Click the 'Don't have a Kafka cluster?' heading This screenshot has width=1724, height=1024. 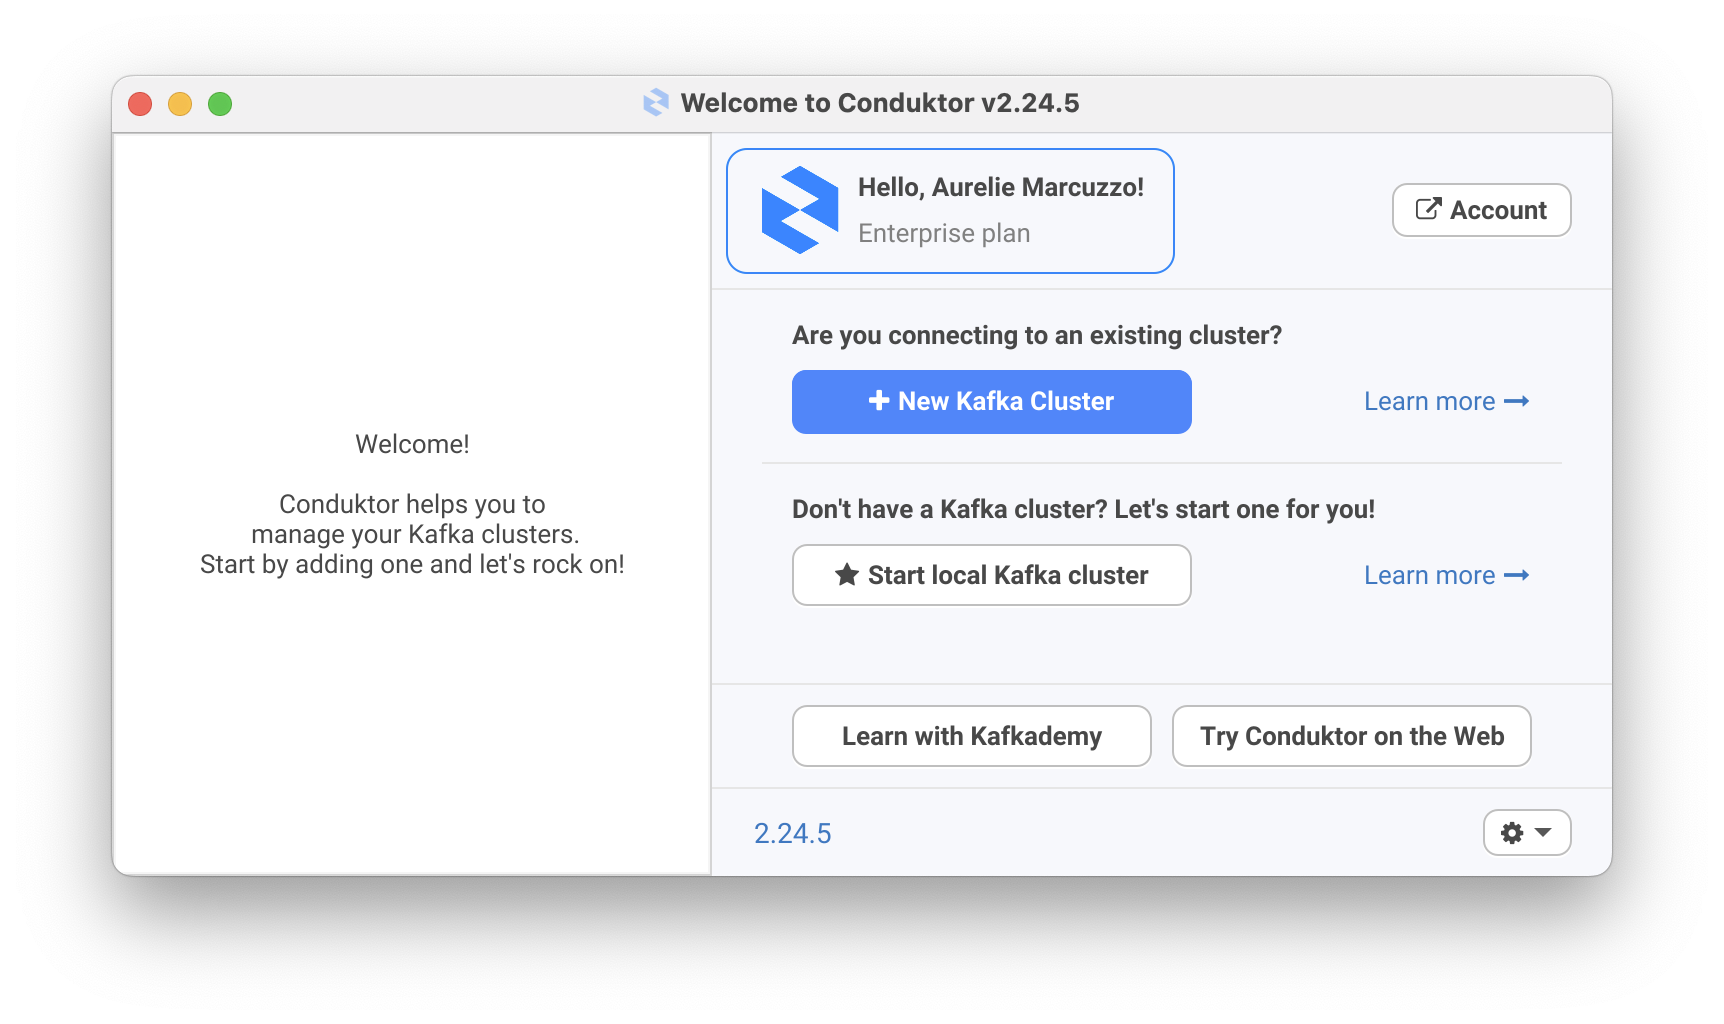tap(1083, 509)
